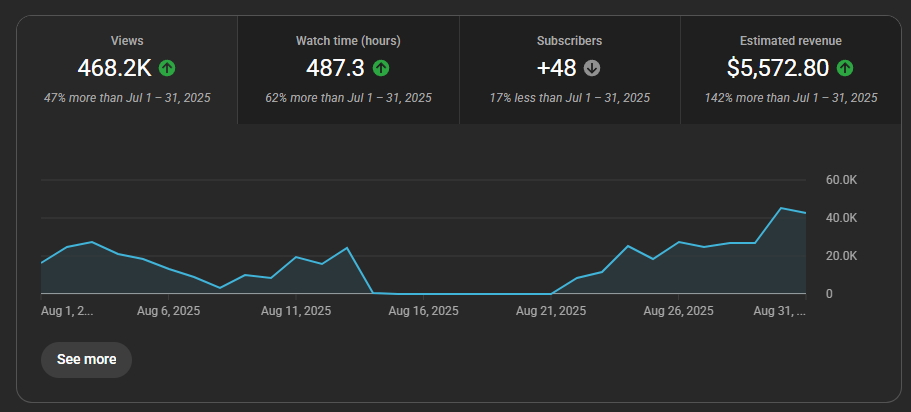Select the Aug 16, 2025 date marker

pyautogui.click(x=423, y=311)
